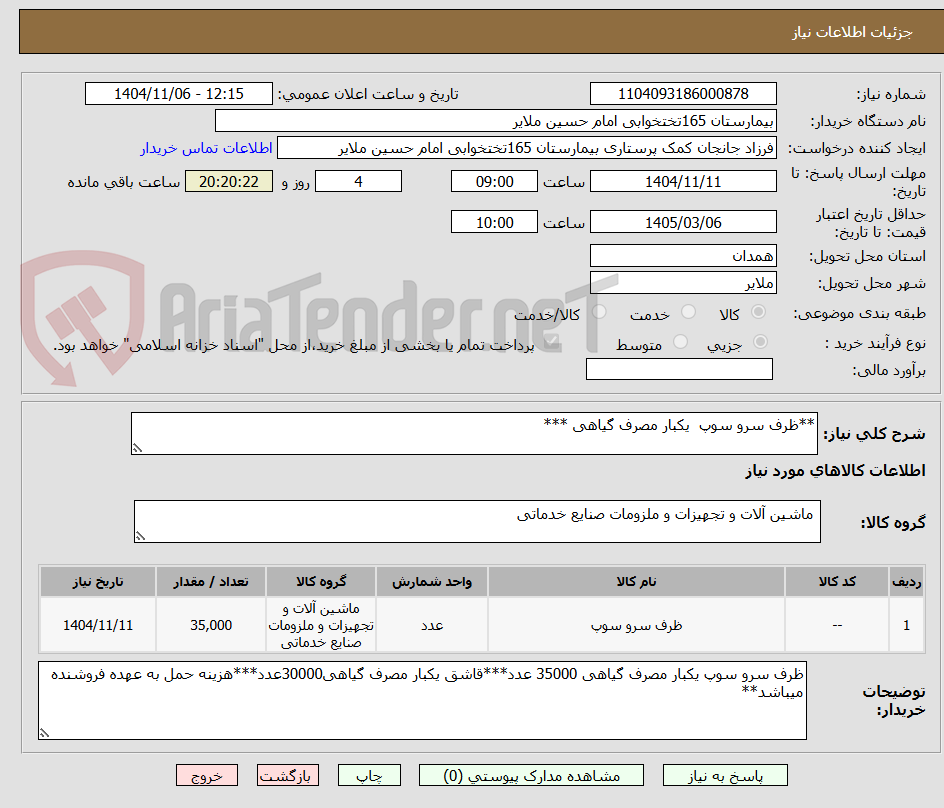Click the تاریخ نیاز column header
The width and height of the screenshot is (944, 808).
tap(98, 581)
